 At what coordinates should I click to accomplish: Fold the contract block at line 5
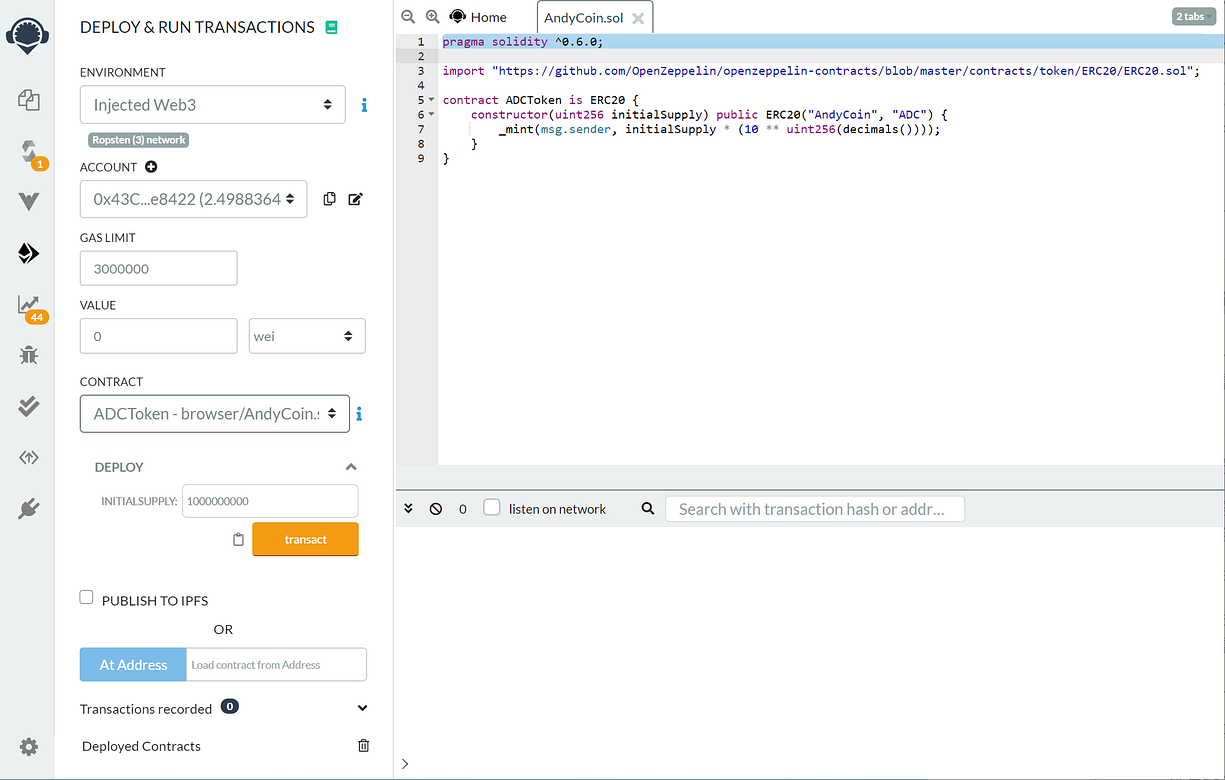click(431, 100)
